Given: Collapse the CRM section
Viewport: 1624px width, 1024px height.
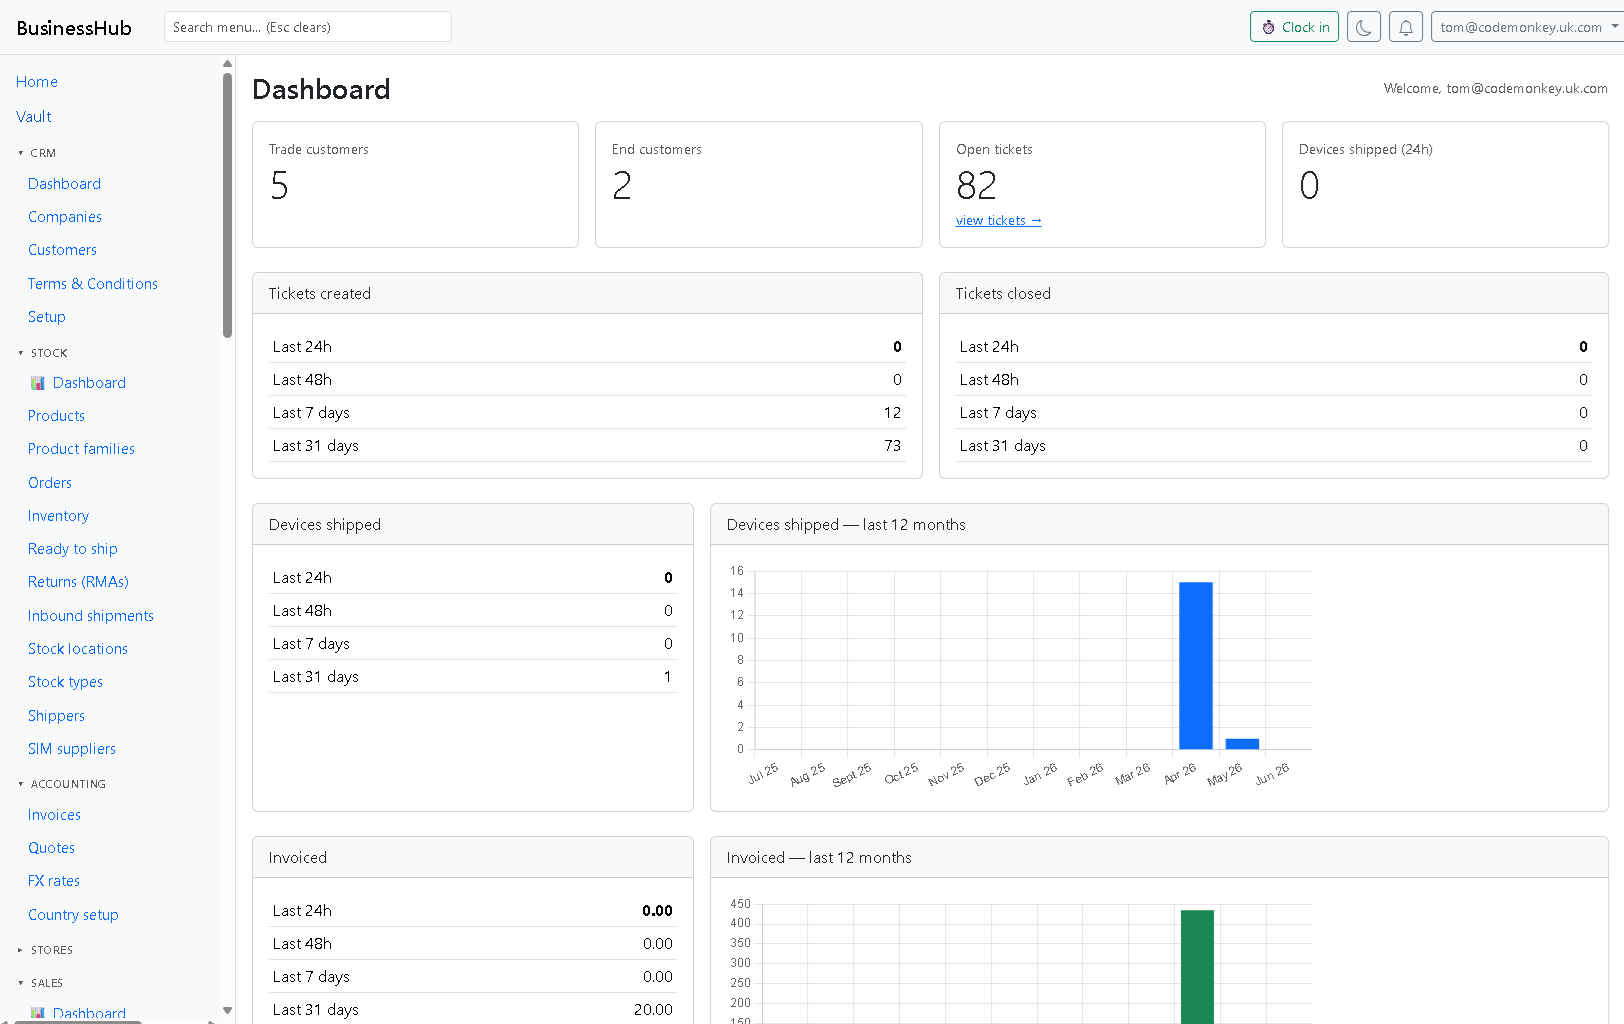Looking at the screenshot, I should [38, 153].
